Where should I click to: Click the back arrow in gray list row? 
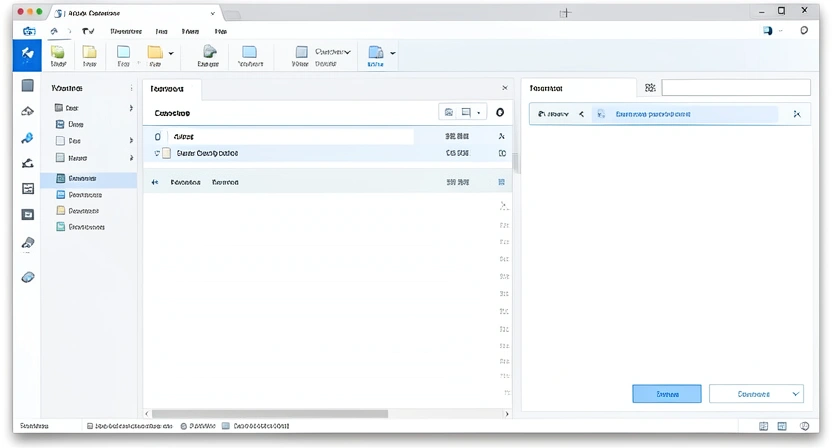[155, 182]
